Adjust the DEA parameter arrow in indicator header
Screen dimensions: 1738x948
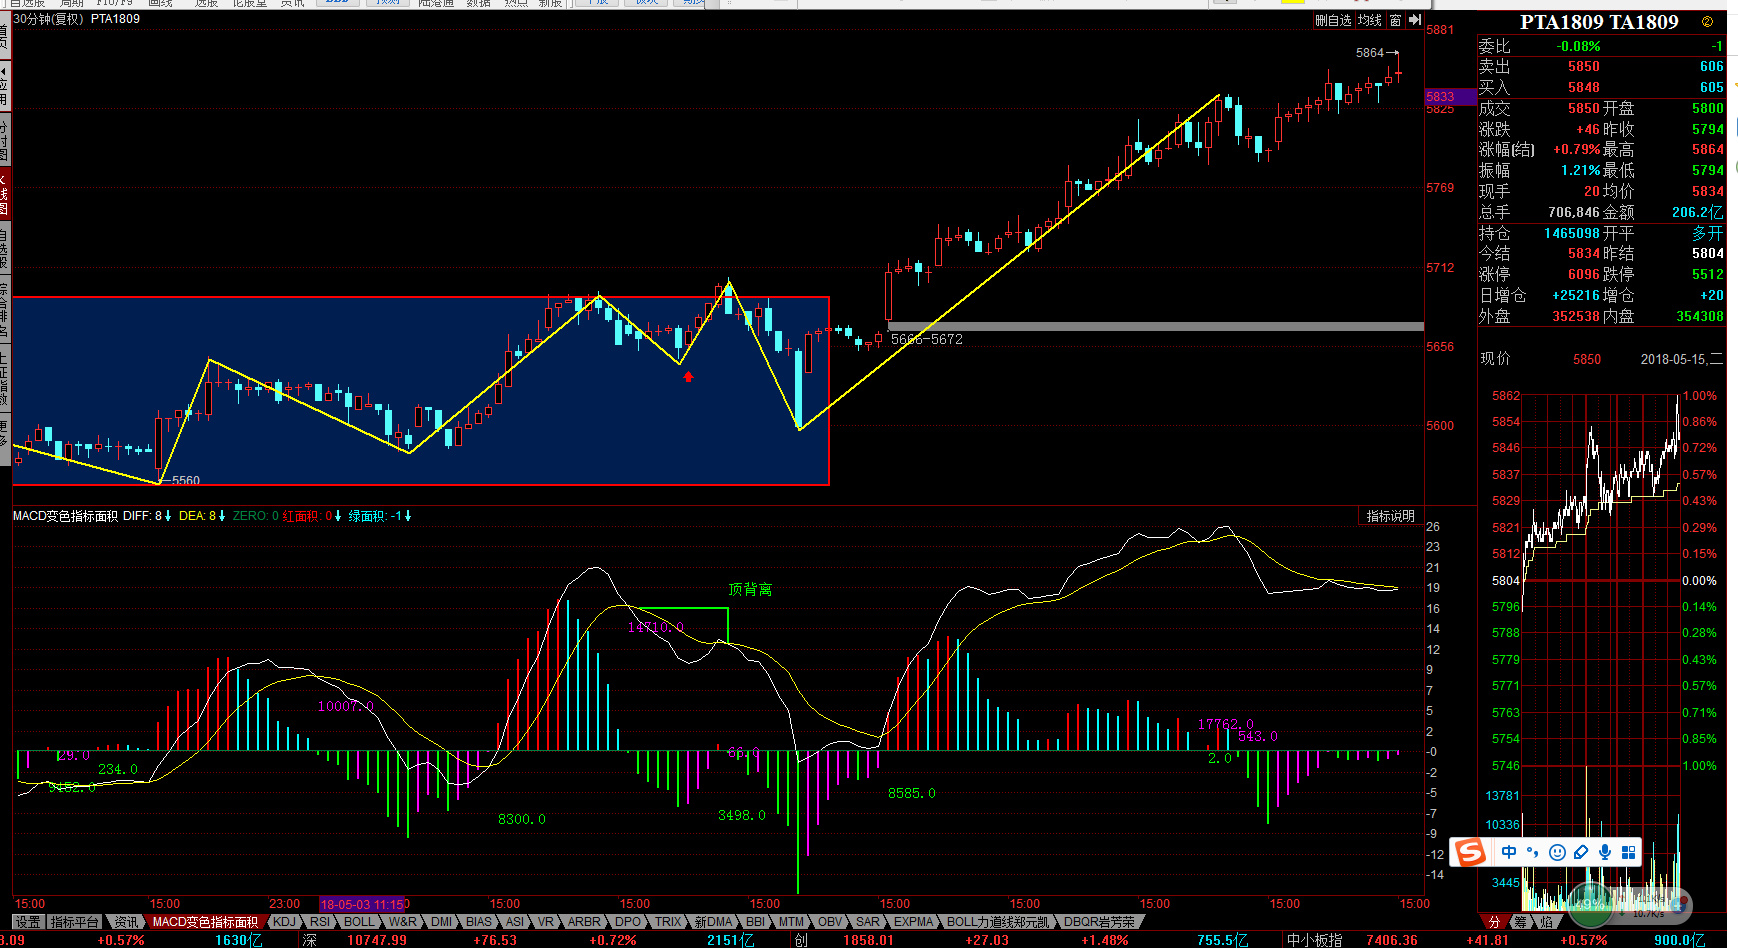coord(222,516)
